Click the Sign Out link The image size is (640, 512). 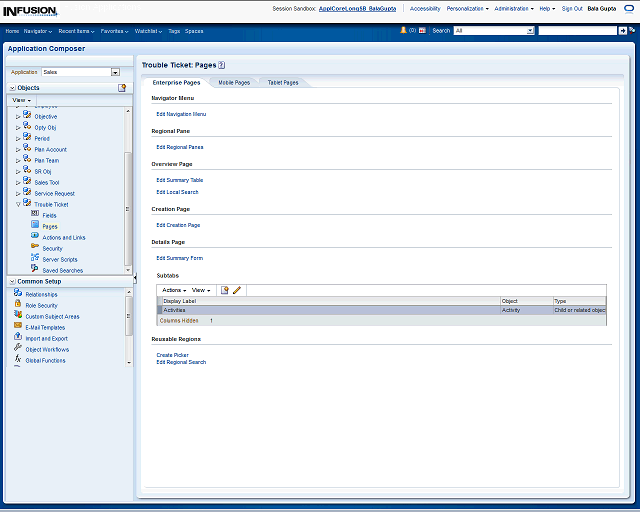point(572,8)
